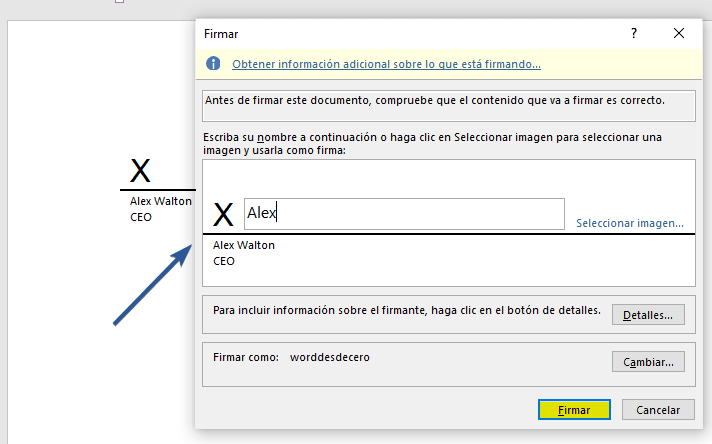Click 'CEO' text in the document
This screenshot has height=444, width=712.
[141, 217]
